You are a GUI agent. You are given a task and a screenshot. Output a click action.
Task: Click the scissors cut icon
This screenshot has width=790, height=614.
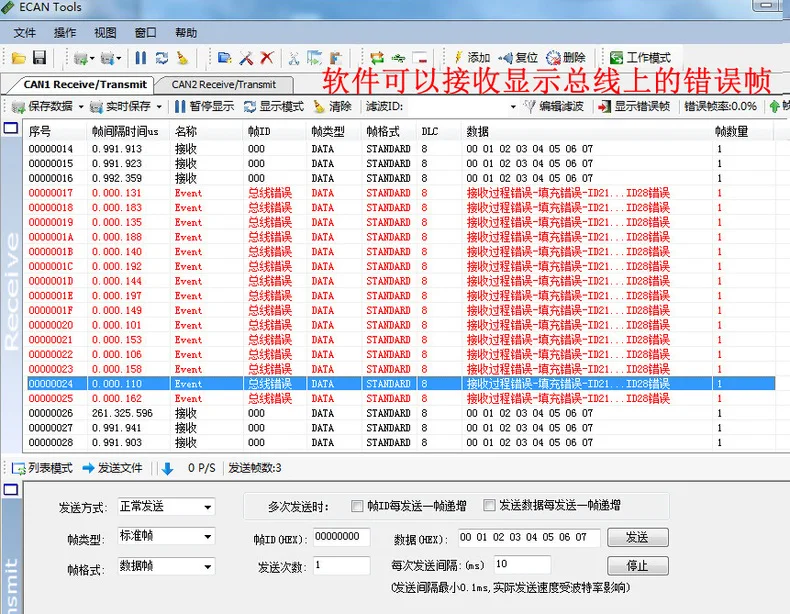(294, 58)
